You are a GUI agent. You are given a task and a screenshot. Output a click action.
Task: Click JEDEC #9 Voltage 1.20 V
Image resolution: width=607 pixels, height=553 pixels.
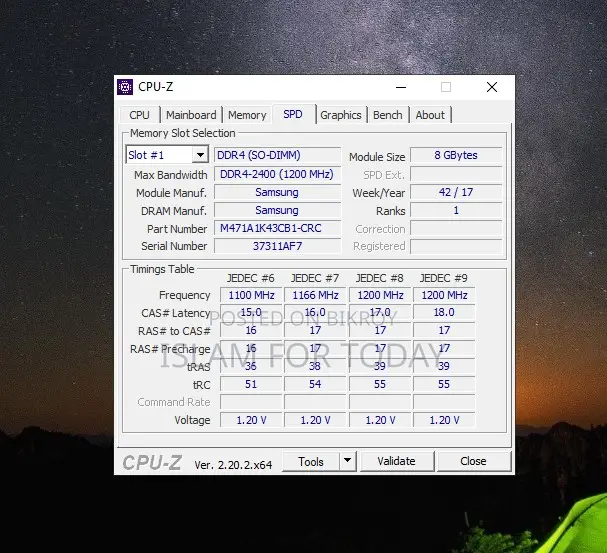pos(444,420)
